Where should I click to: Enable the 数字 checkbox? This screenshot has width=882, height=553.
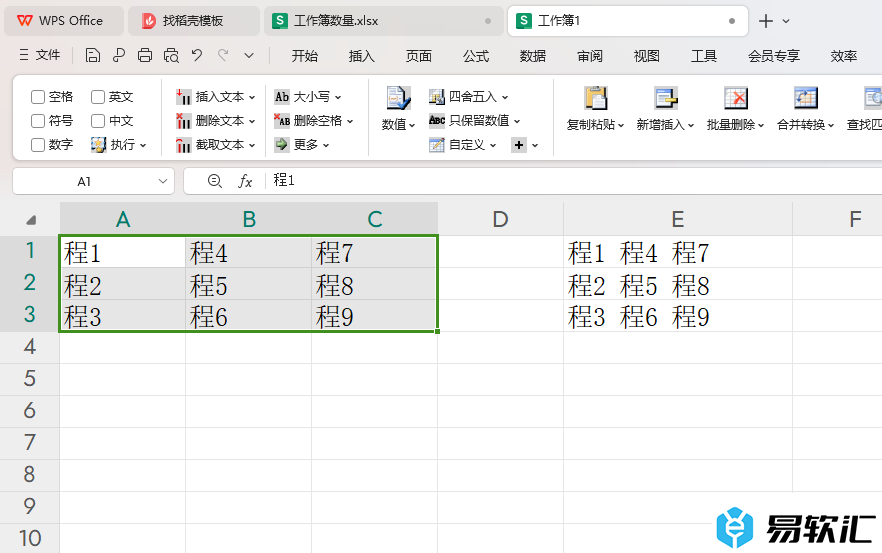click(38, 145)
